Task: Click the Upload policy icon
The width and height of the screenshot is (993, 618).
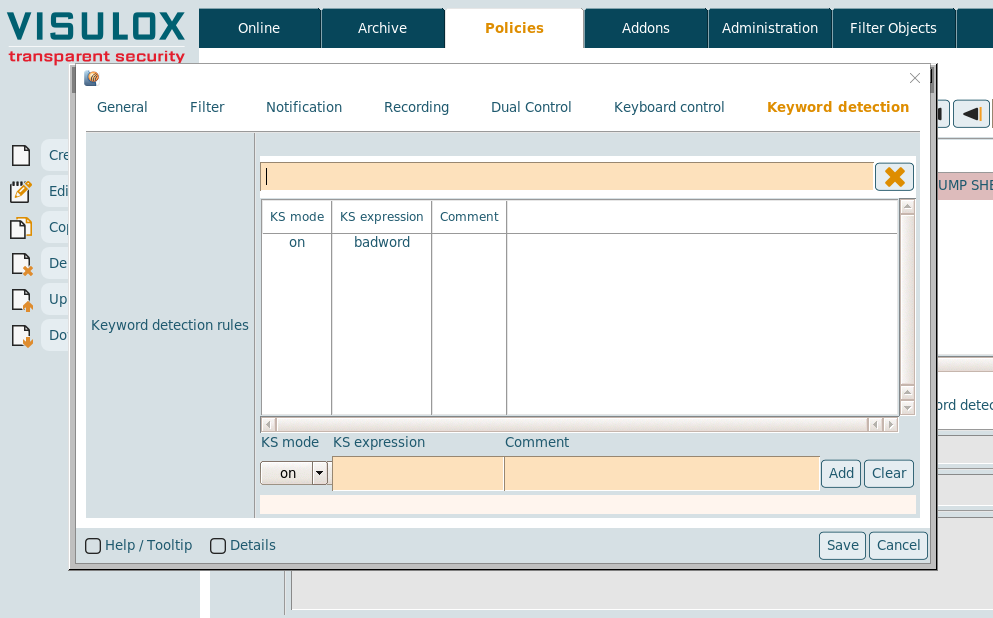Action: (x=21, y=300)
